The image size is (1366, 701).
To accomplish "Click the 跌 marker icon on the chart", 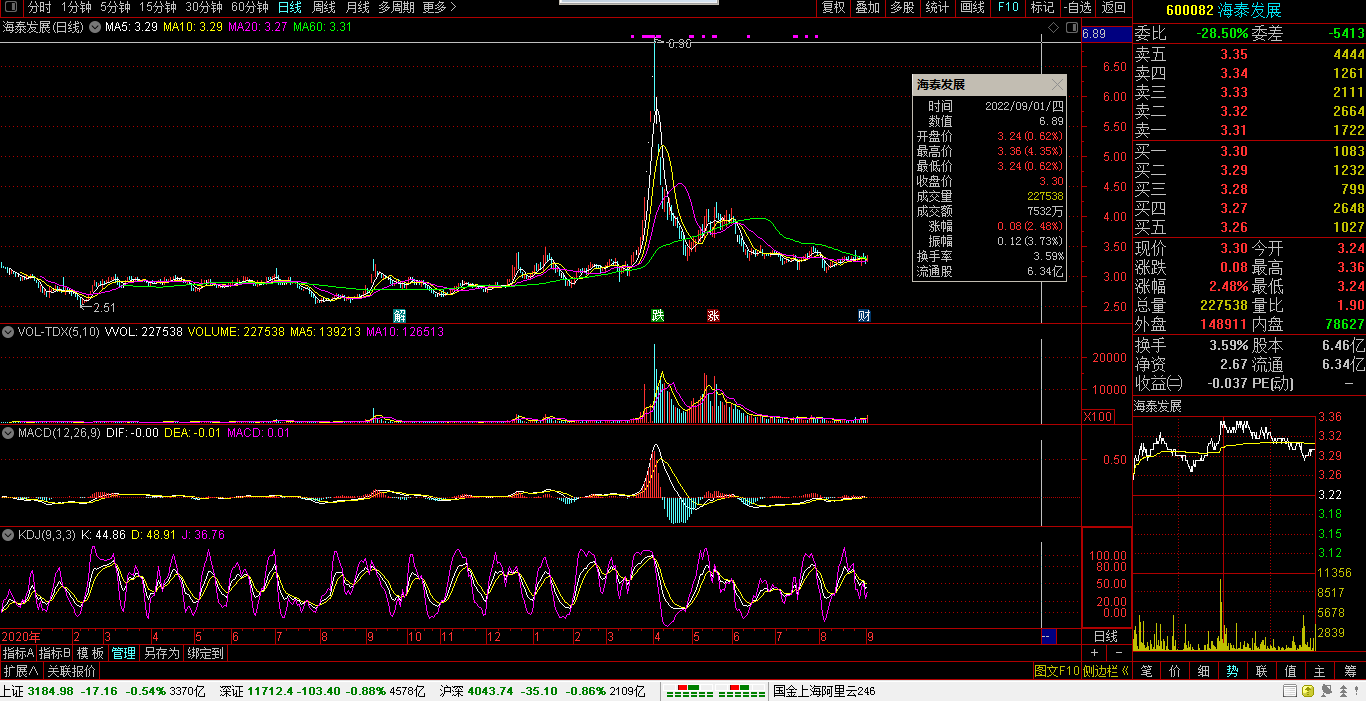I will [x=657, y=315].
